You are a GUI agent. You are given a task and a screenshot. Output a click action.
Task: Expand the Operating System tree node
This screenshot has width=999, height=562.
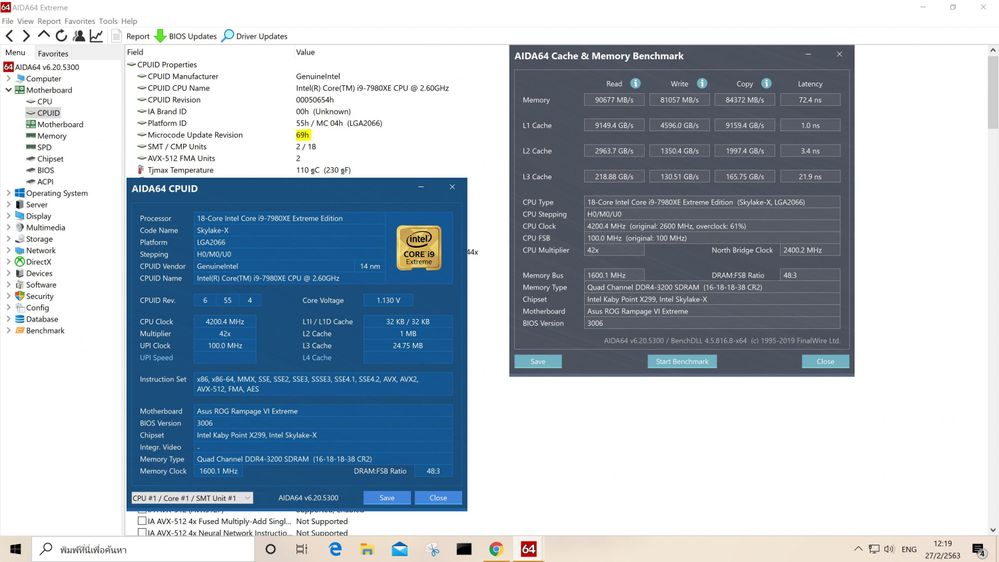[8, 193]
